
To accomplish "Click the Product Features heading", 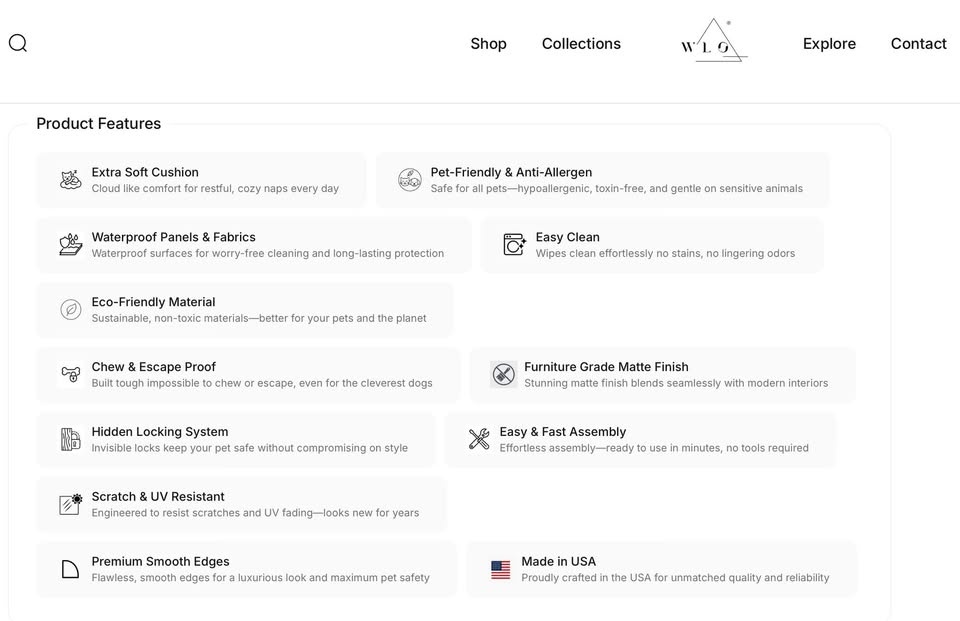I will point(99,124).
